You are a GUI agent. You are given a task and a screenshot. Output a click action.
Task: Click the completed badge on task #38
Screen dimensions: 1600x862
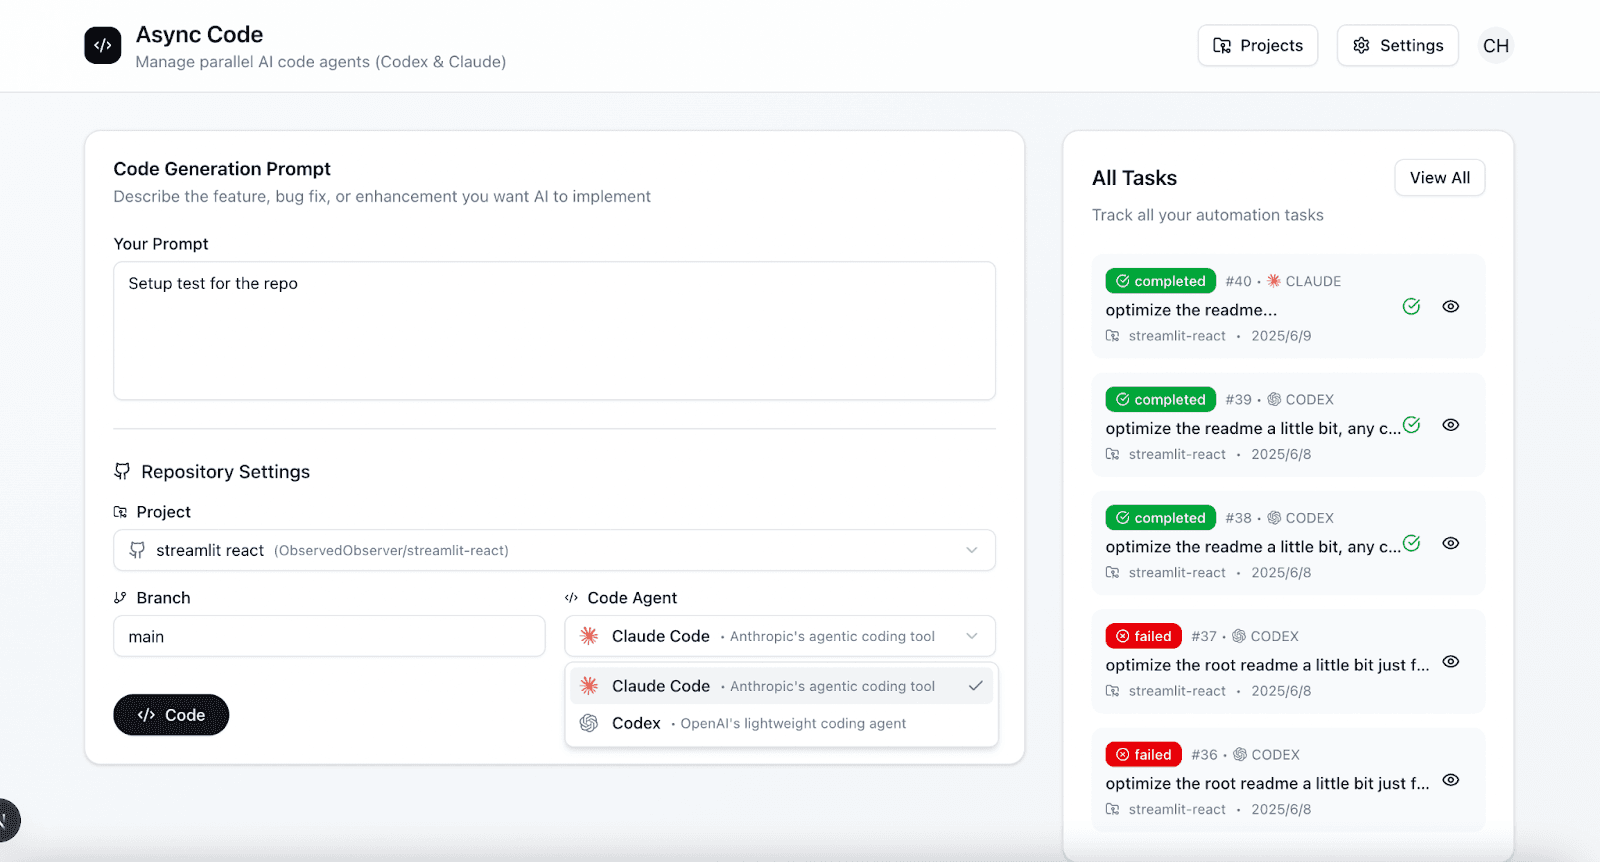1160,518
